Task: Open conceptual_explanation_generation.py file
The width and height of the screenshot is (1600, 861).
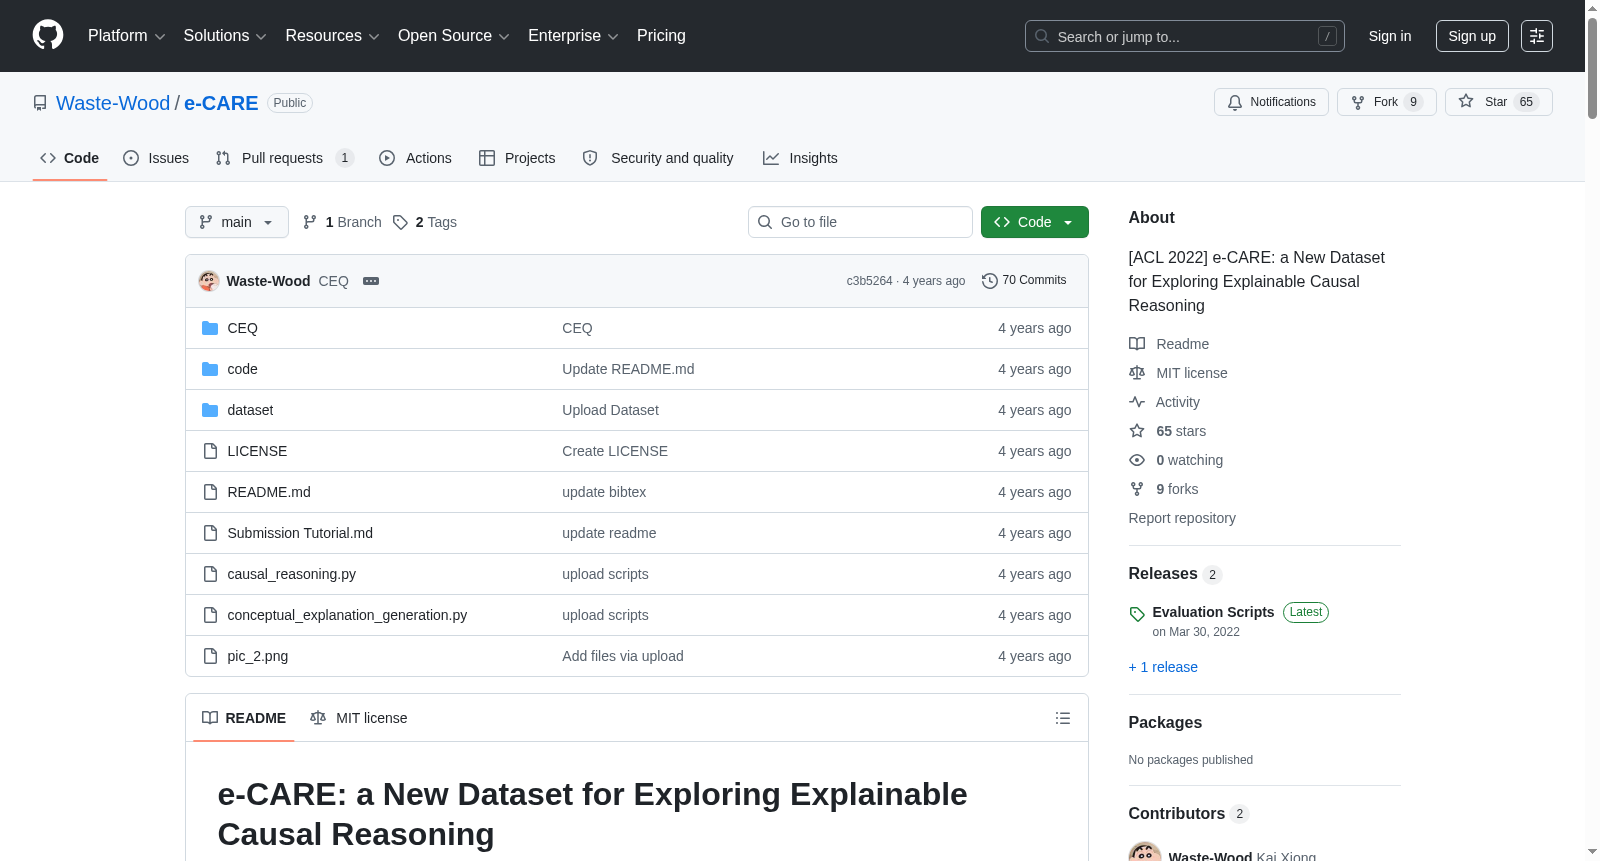Action: tap(347, 615)
